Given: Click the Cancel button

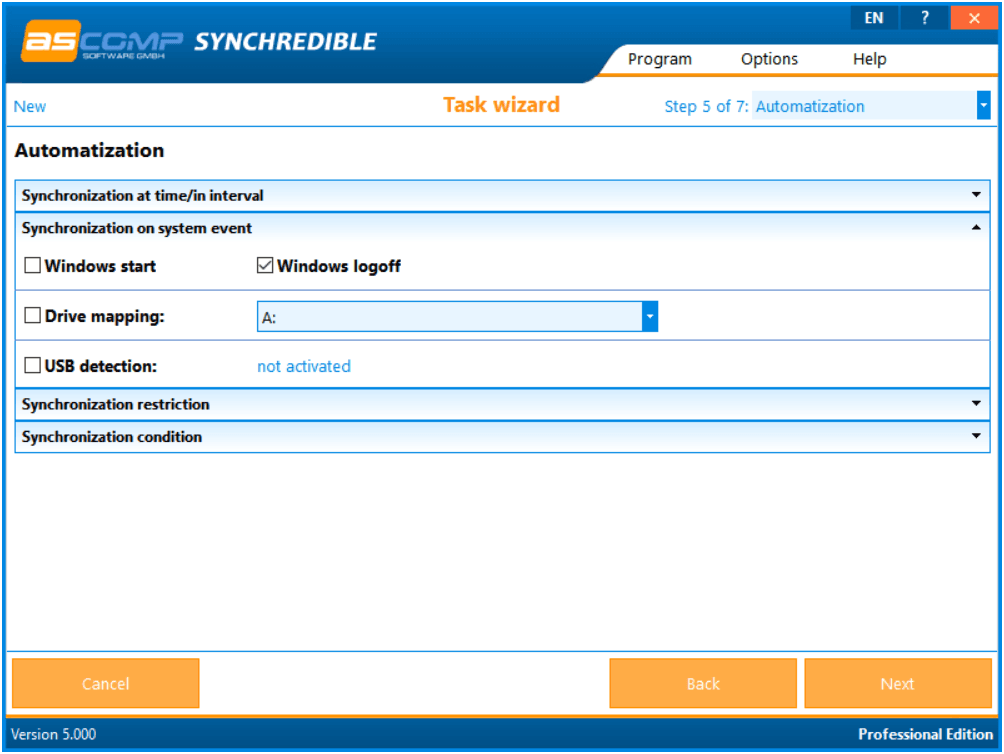Looking at the screenshot, I should click(x=106, y=684).
